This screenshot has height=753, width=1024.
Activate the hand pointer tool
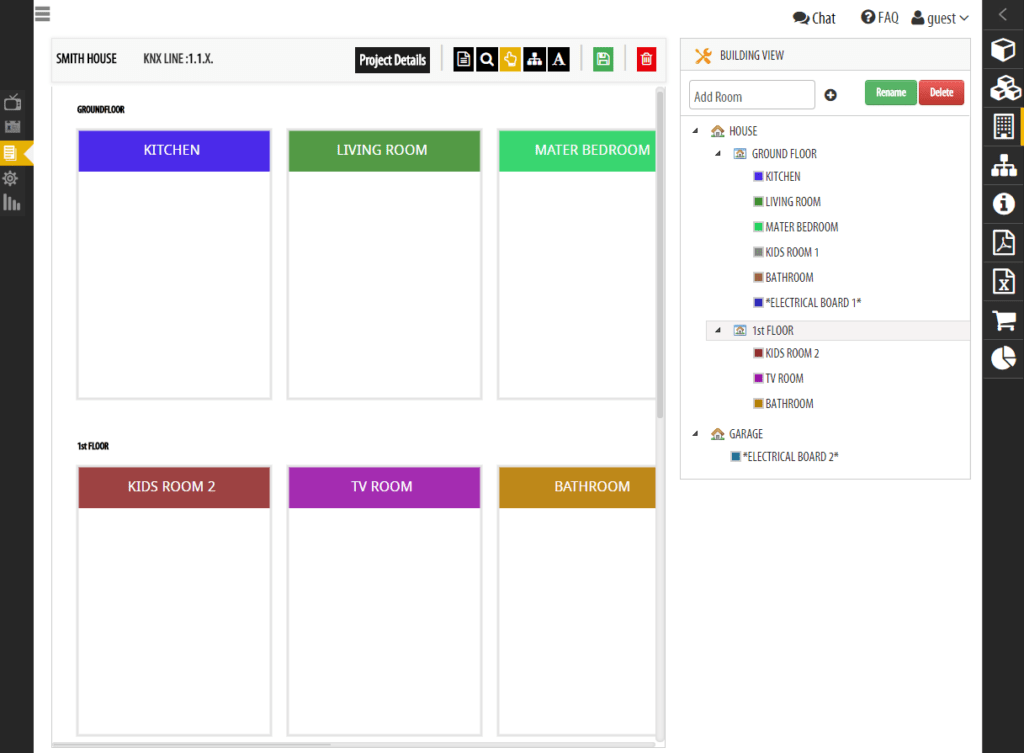[510, 60]
